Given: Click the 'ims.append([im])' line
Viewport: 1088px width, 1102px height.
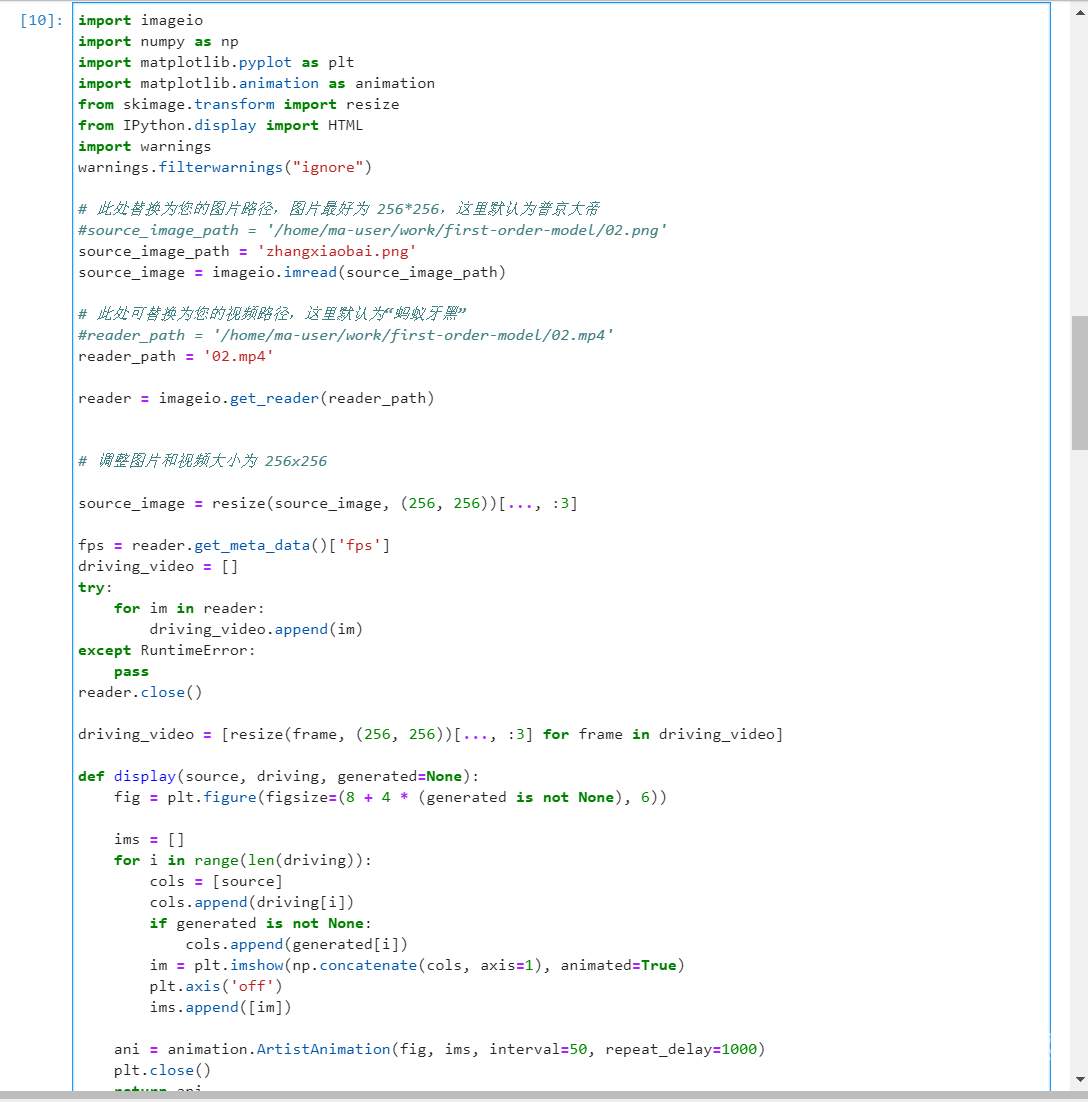Looking at the screenshot, I should pos(220,1008).
